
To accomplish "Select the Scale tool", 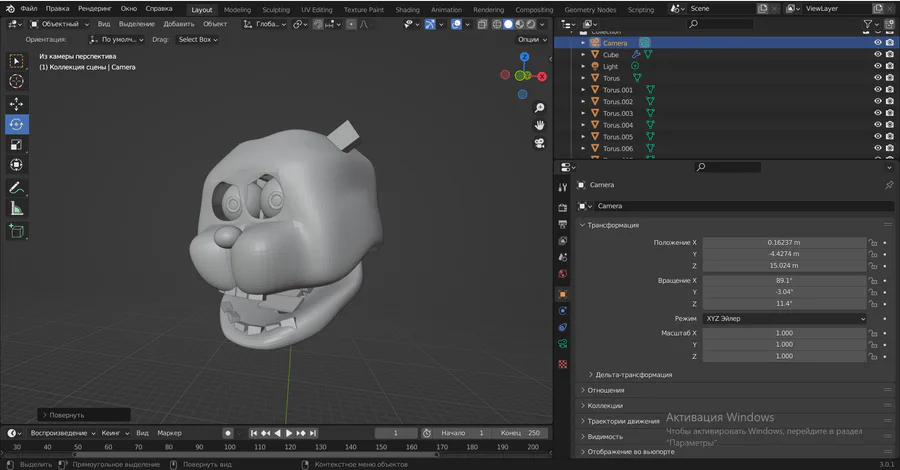I will tap(17, 145).
